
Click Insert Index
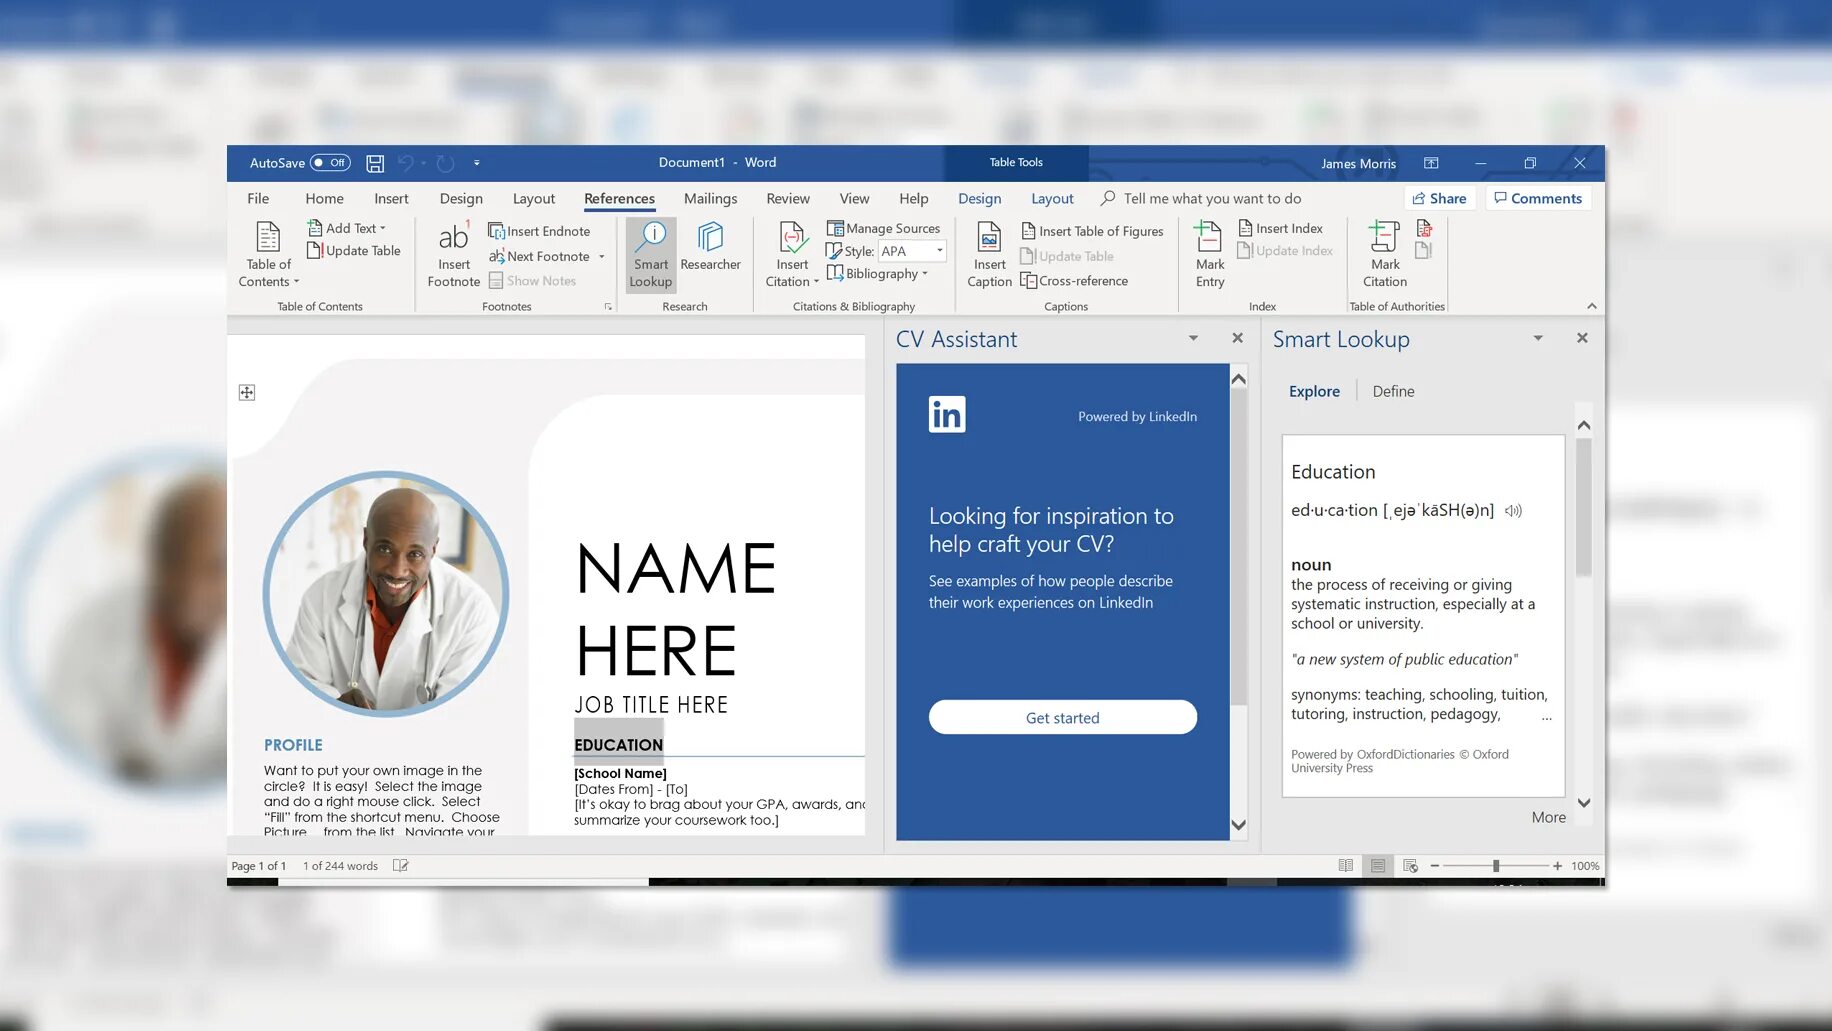[x=1280, y=228]
